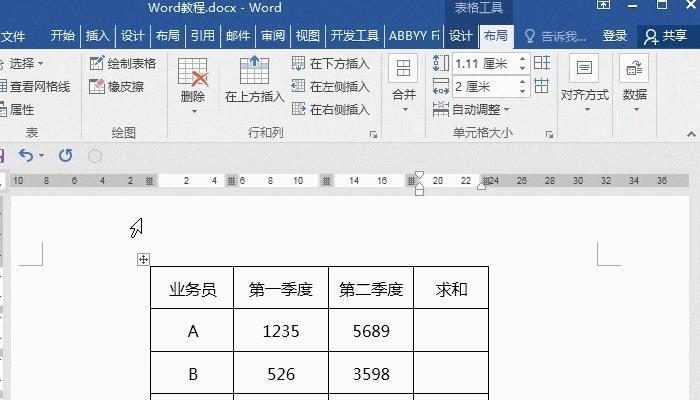Viewport: 700px width, 400px height.
Task: Click the ruler right indent marker
Action: (x=481, y=185)
